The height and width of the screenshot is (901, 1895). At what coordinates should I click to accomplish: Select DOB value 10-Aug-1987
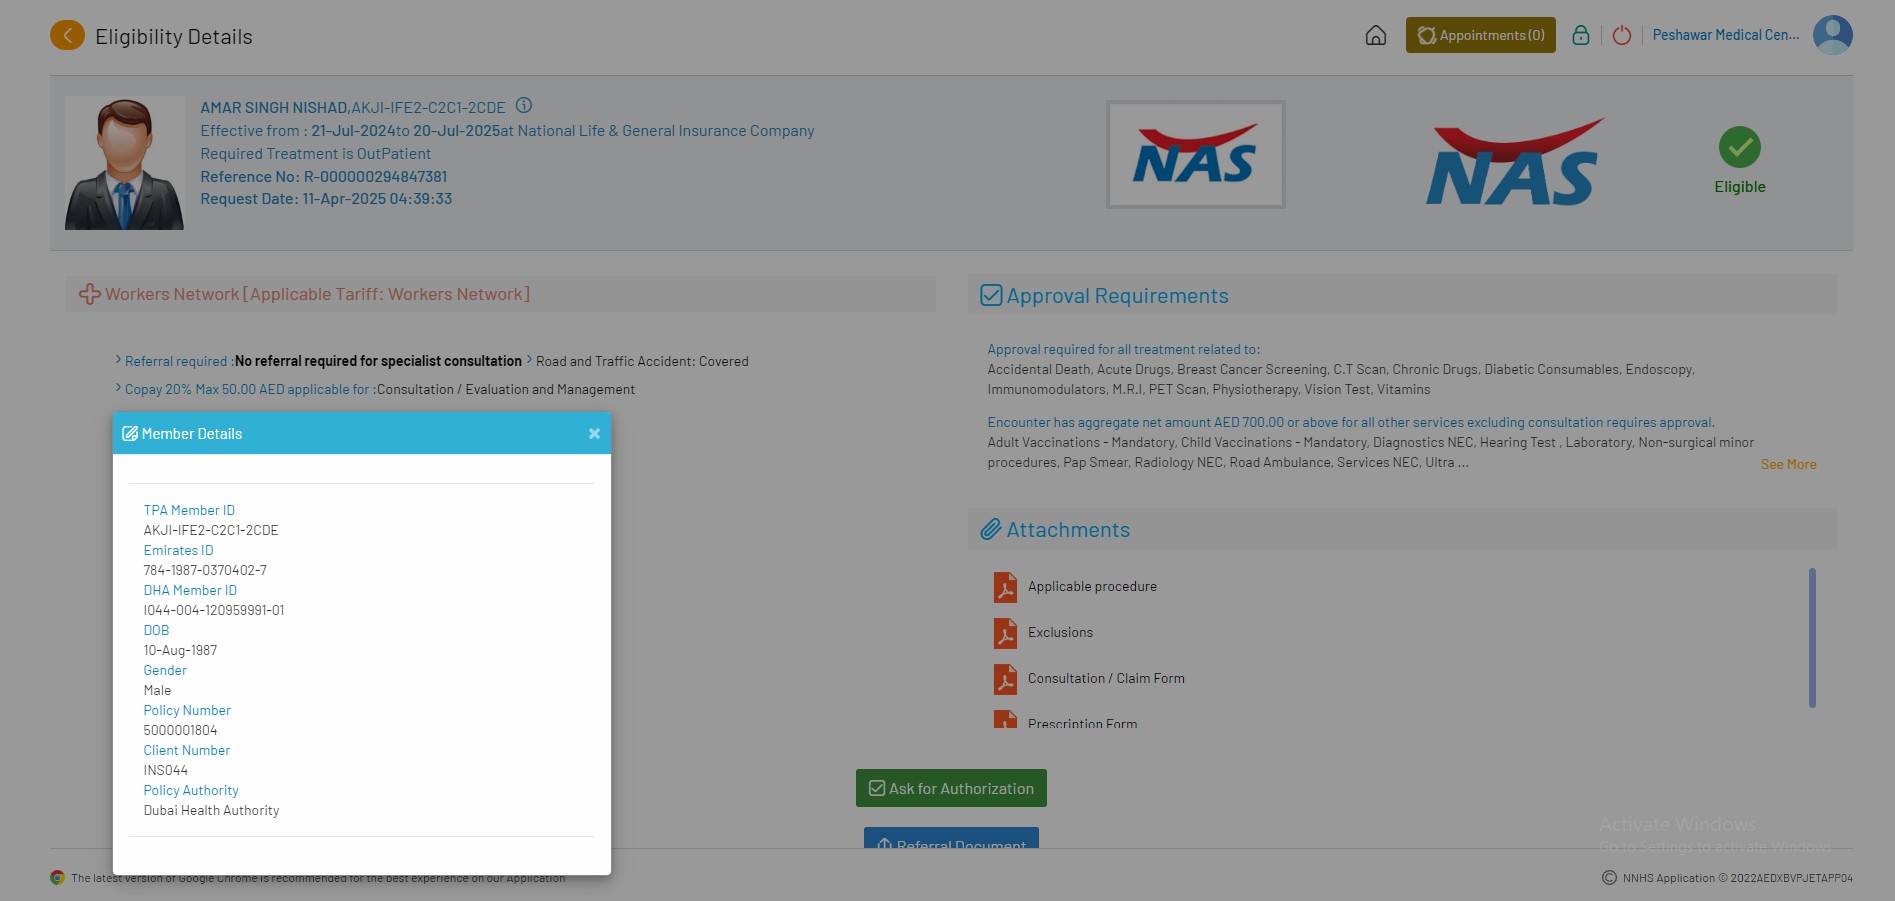[x=180, y=650]
